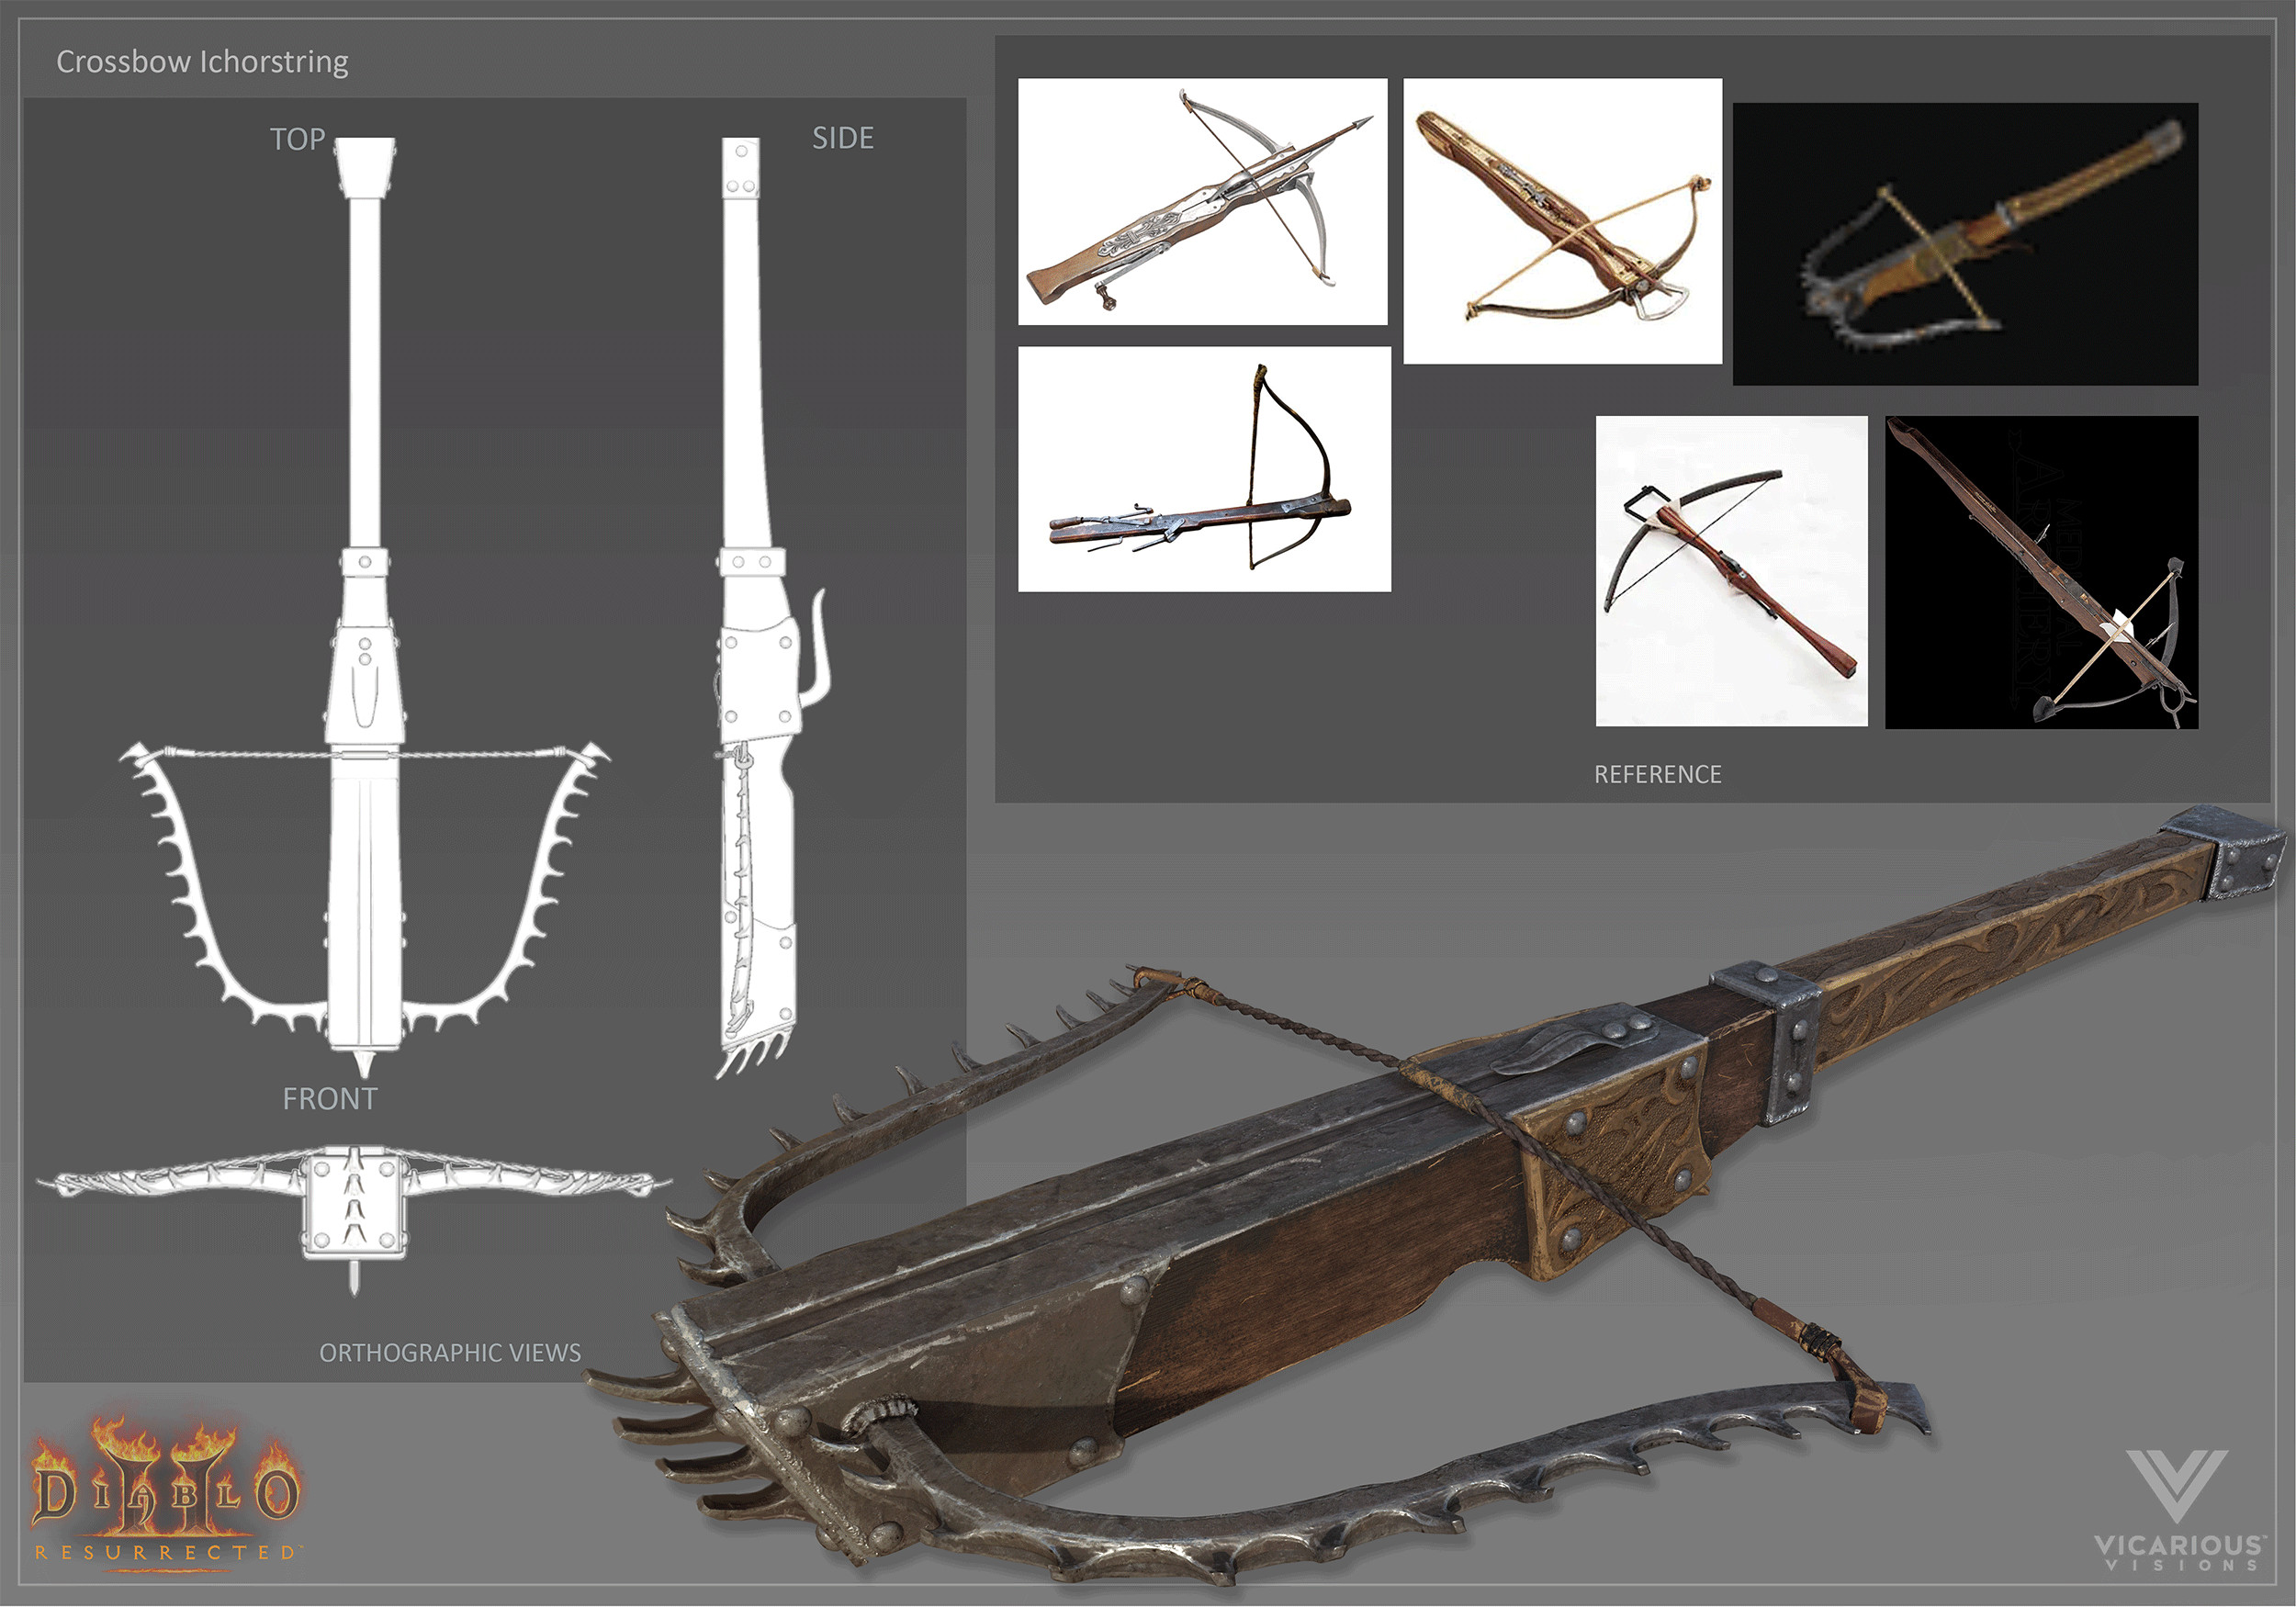This screenshot has width=2296, height=1607.
Task: Select the top orthographic crossbow drawing
Action: (x=365, y=608)
